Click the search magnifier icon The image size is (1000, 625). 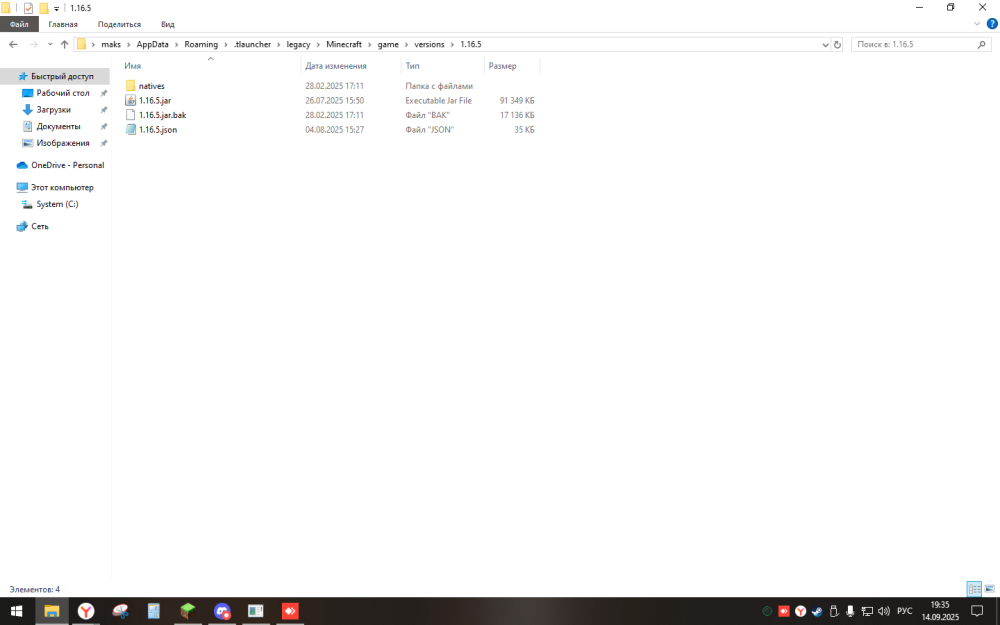point(982,45)
